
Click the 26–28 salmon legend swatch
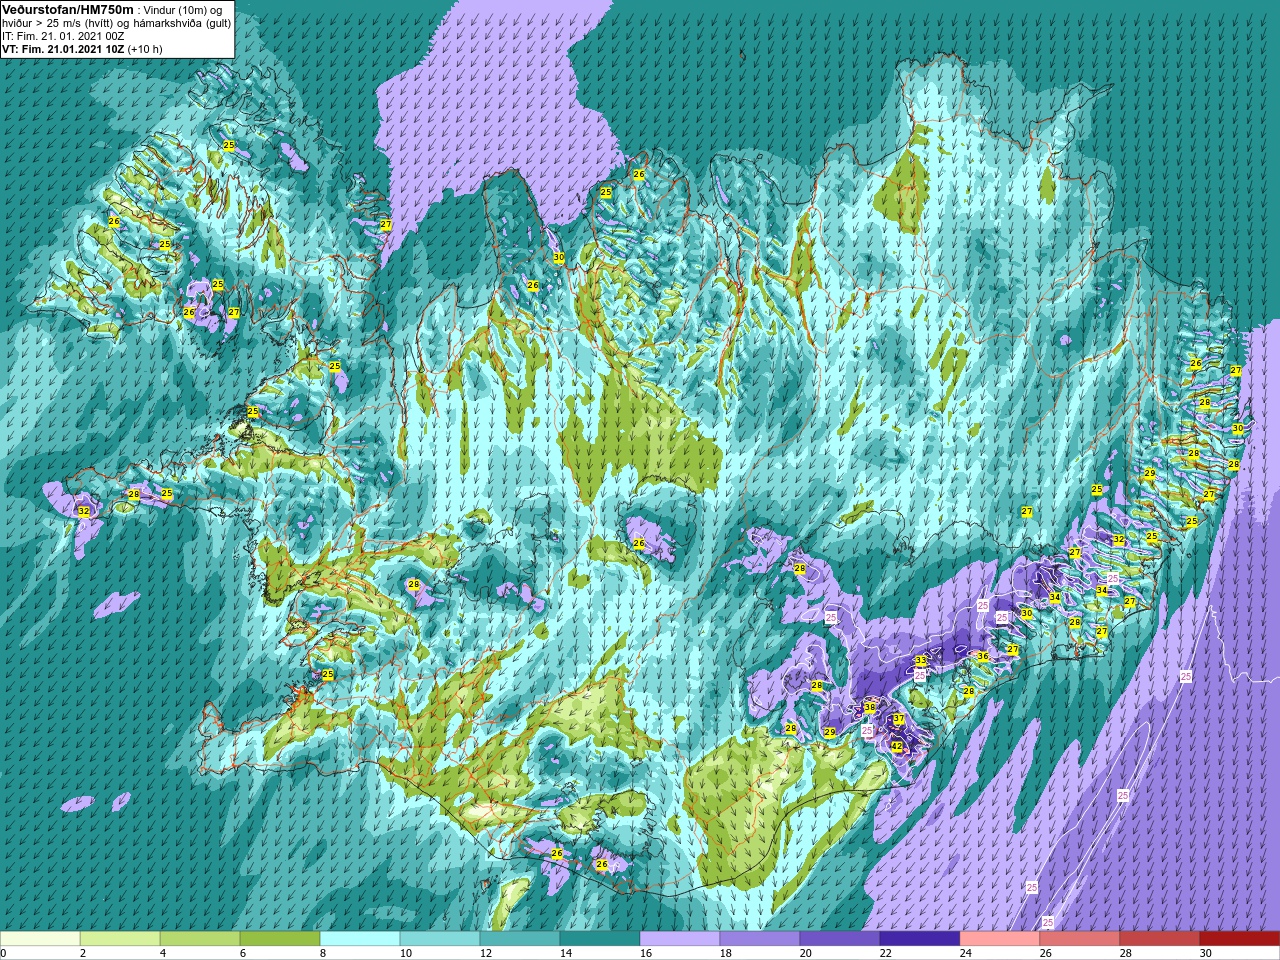[x=1080, y=939]
